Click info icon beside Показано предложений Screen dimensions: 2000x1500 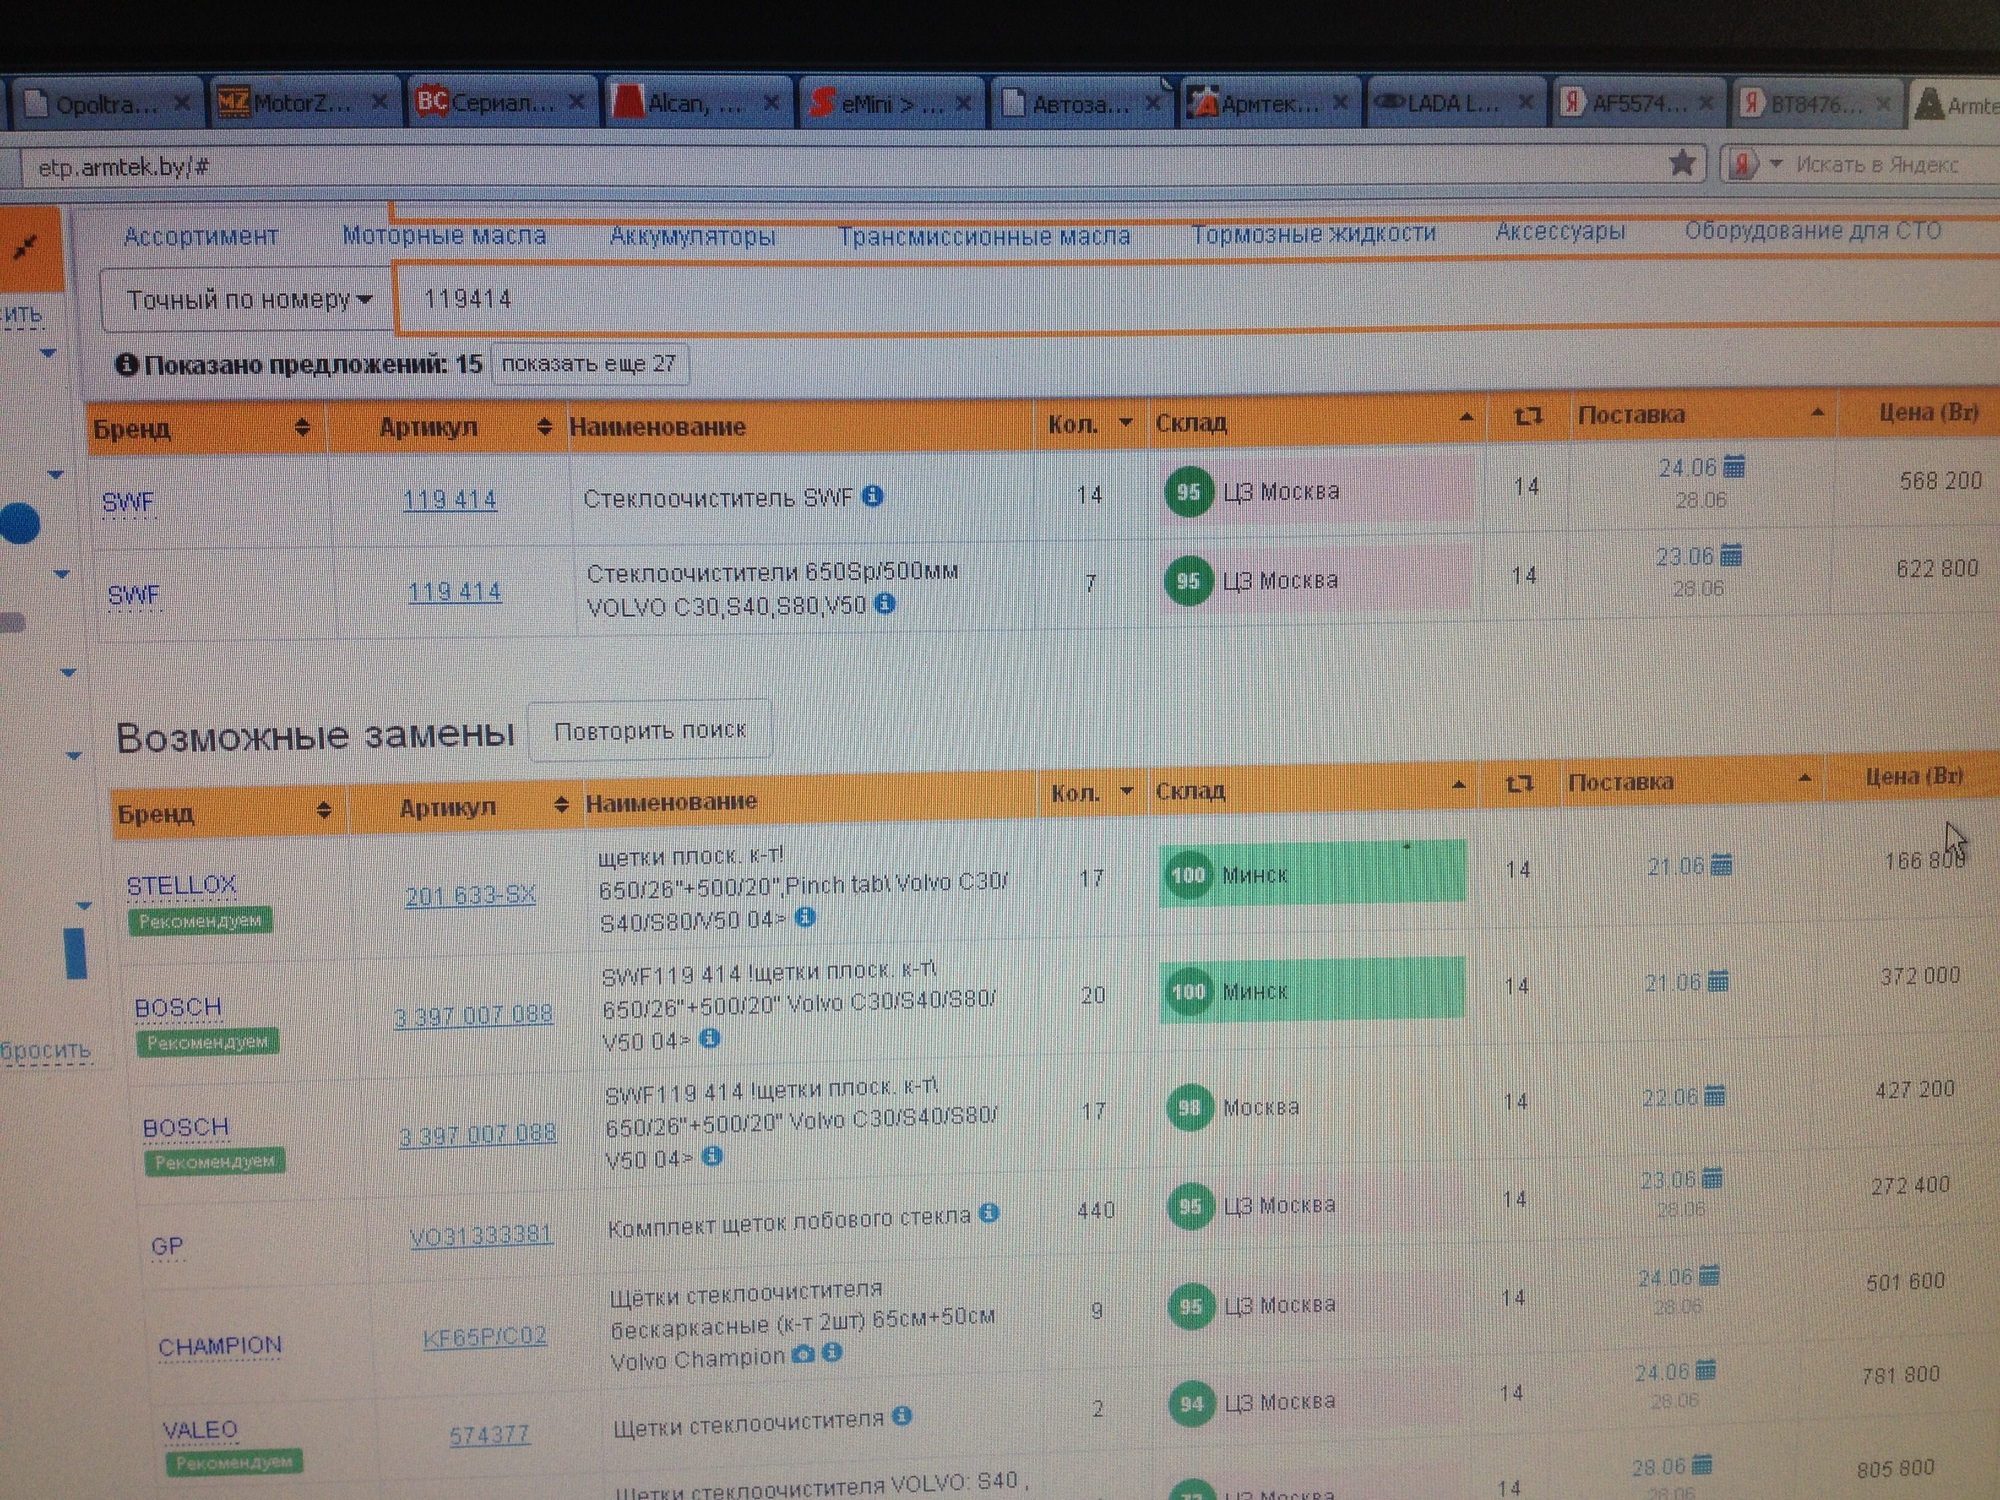(x=126, y=364)
